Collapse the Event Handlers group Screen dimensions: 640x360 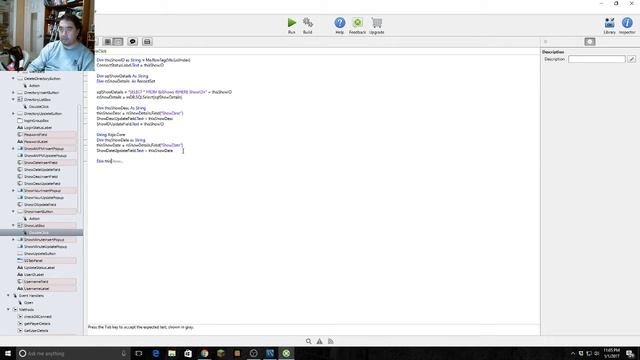coord(8,296)
